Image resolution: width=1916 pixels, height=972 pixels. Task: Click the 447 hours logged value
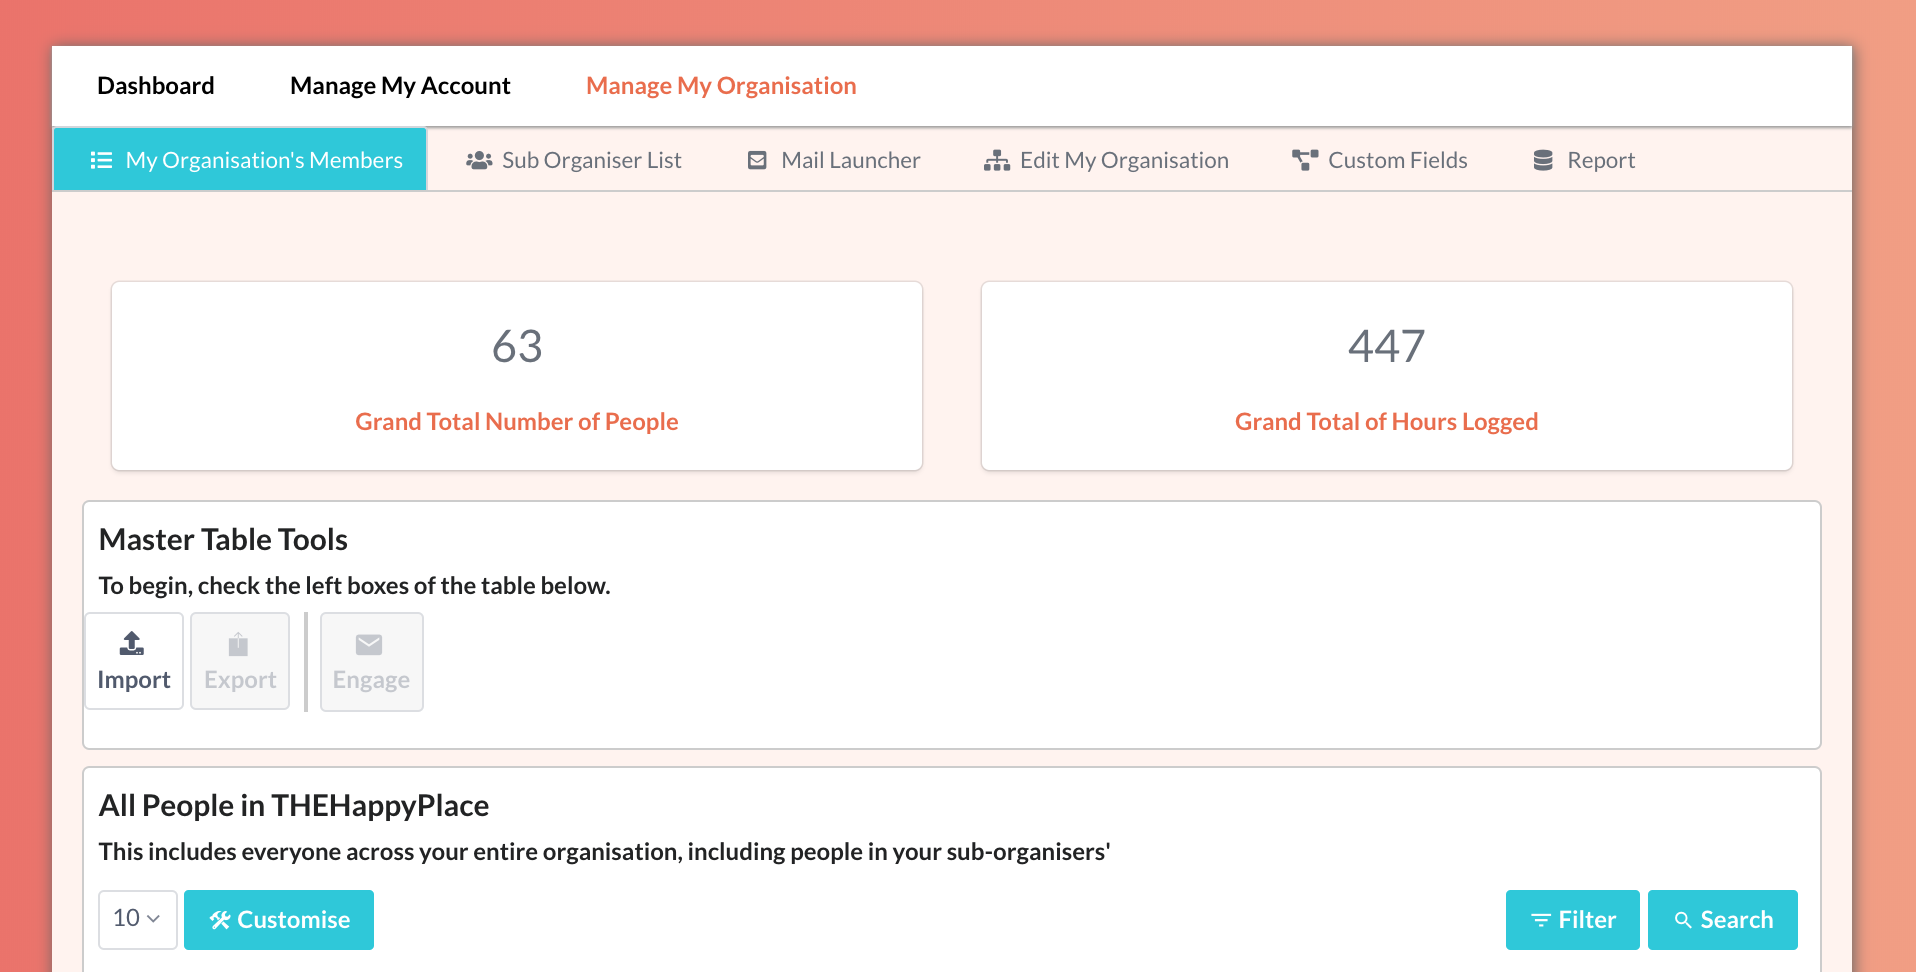coord(1386,347)
